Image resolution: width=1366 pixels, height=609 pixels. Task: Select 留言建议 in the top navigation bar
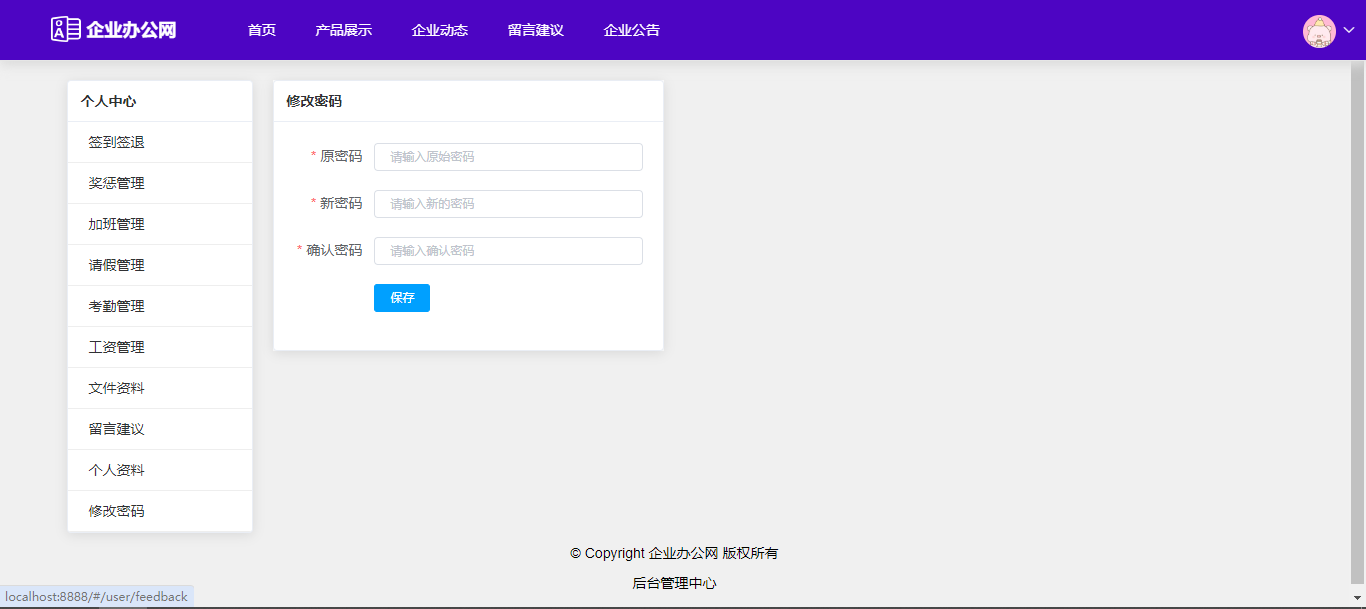click(x=535, y=30)
